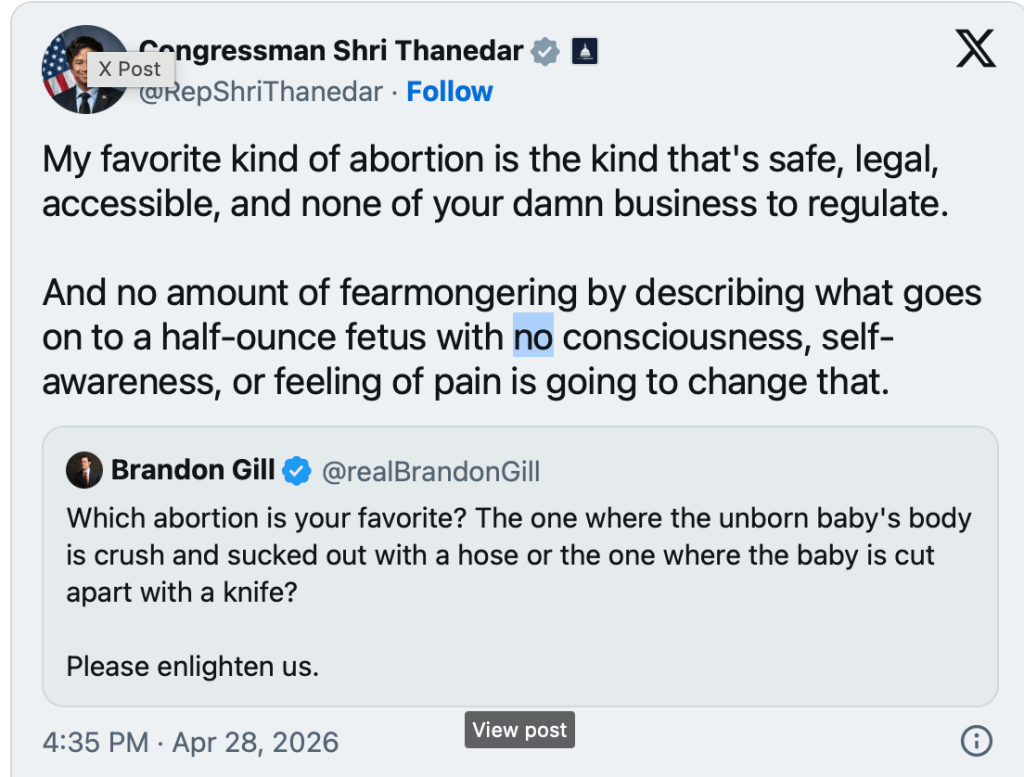Click the first paragraph beginning "My favorite kind"

[490, 180]
